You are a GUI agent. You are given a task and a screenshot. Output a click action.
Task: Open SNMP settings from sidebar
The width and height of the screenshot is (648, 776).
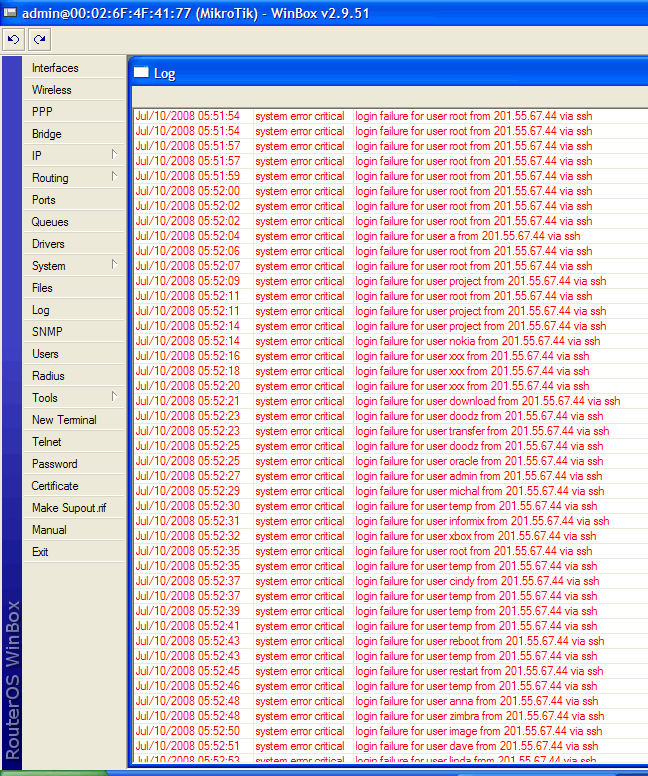pos(74,332)
